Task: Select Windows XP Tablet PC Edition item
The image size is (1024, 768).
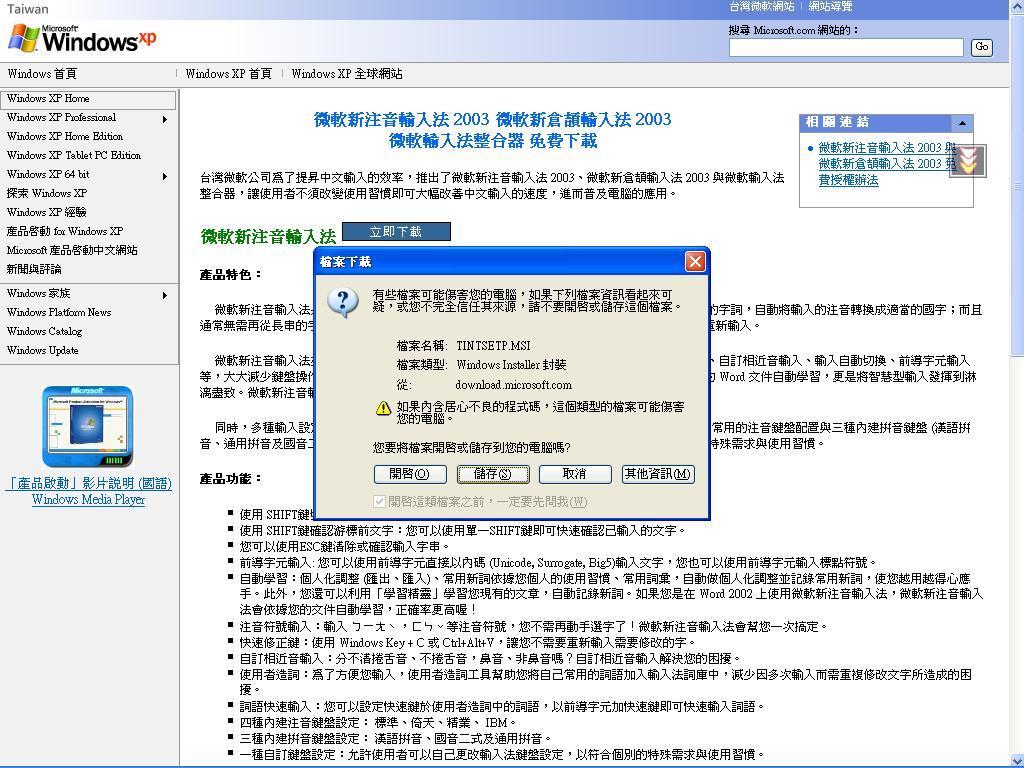Action: tap(74, 155)
